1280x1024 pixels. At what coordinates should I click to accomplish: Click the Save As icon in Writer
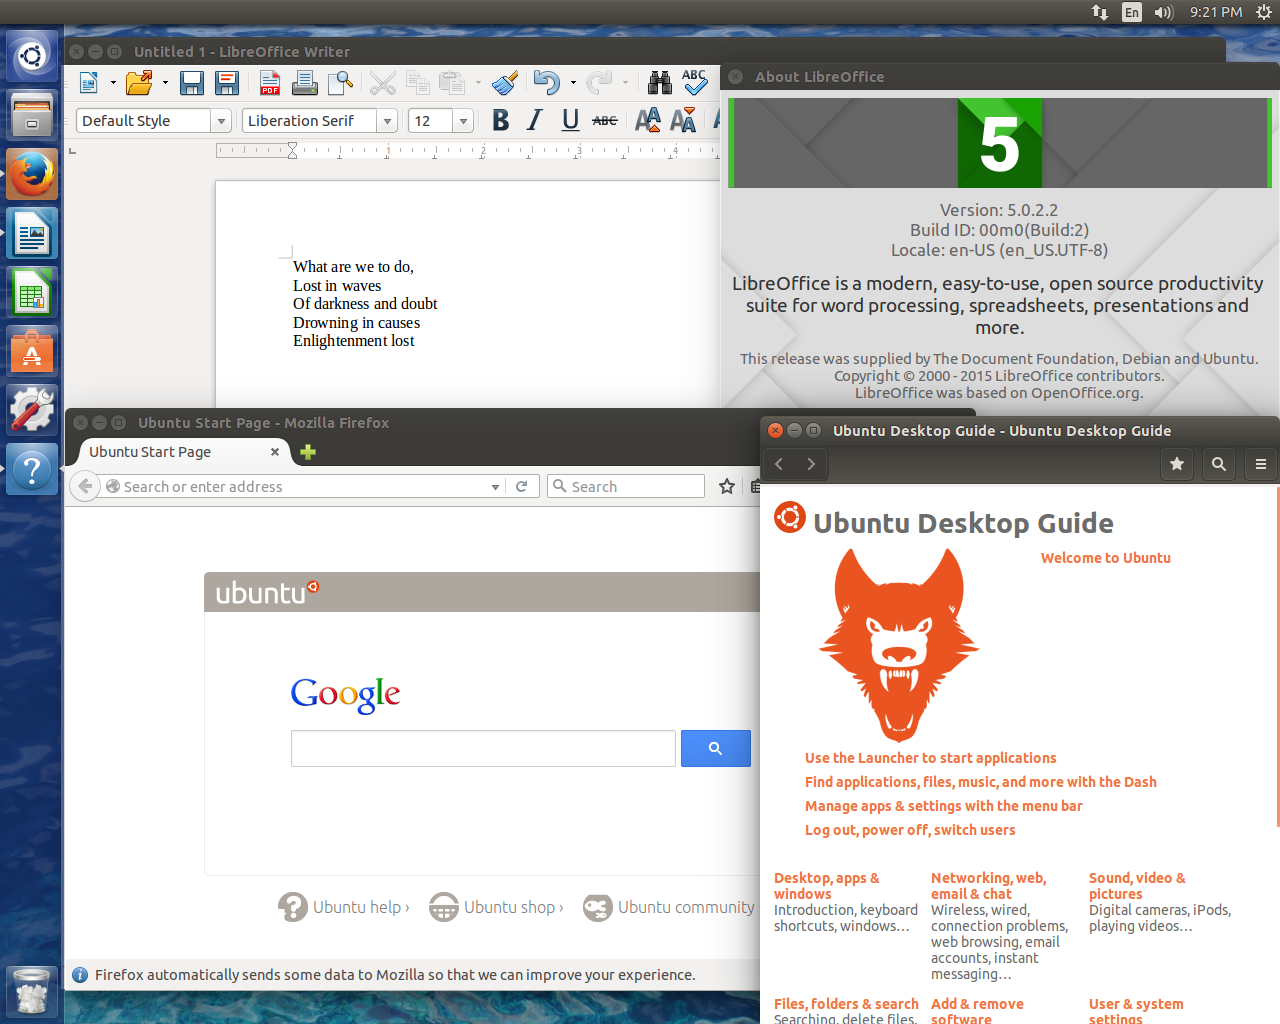227,83
